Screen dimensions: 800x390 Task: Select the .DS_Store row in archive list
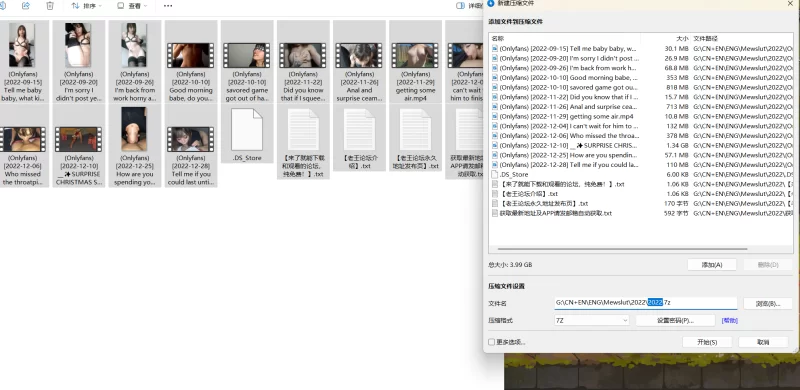[x=642, y=175]
